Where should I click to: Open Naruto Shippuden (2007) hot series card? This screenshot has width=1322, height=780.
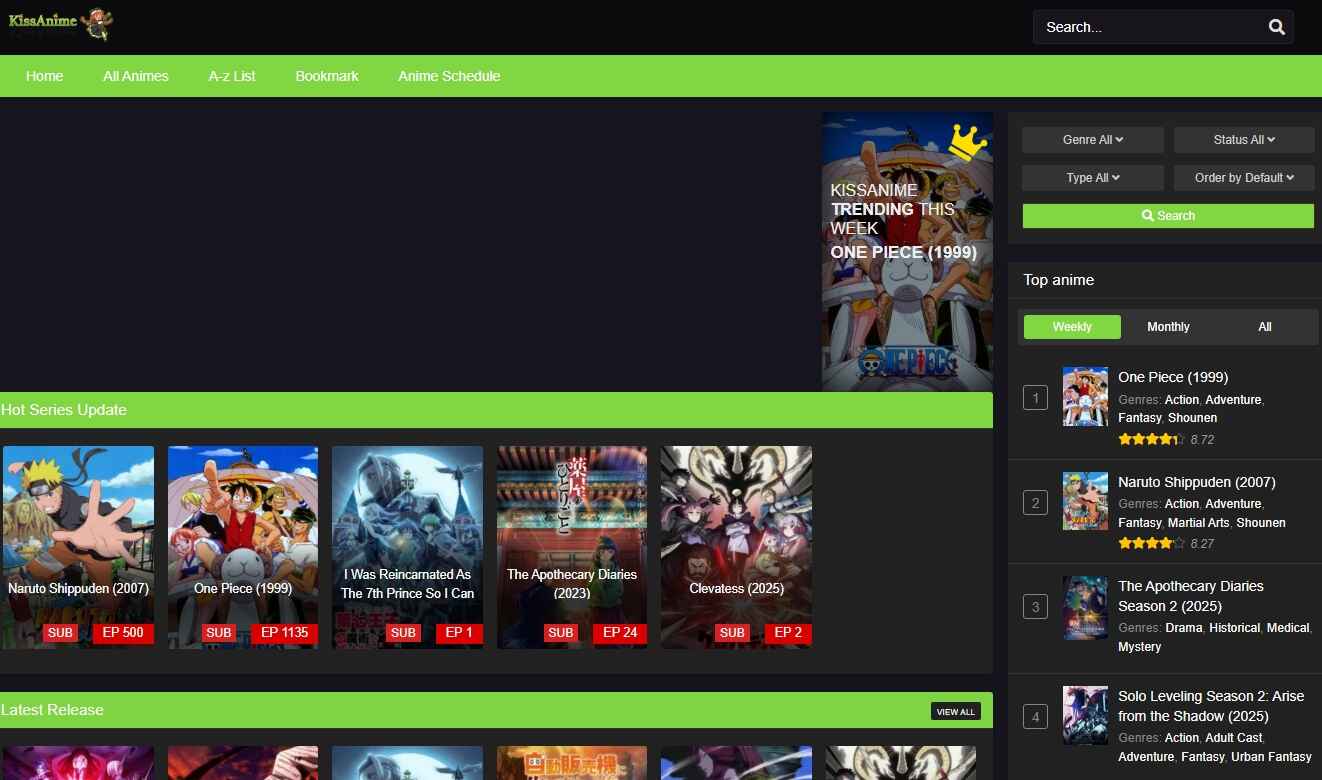[x=78, y=547]
